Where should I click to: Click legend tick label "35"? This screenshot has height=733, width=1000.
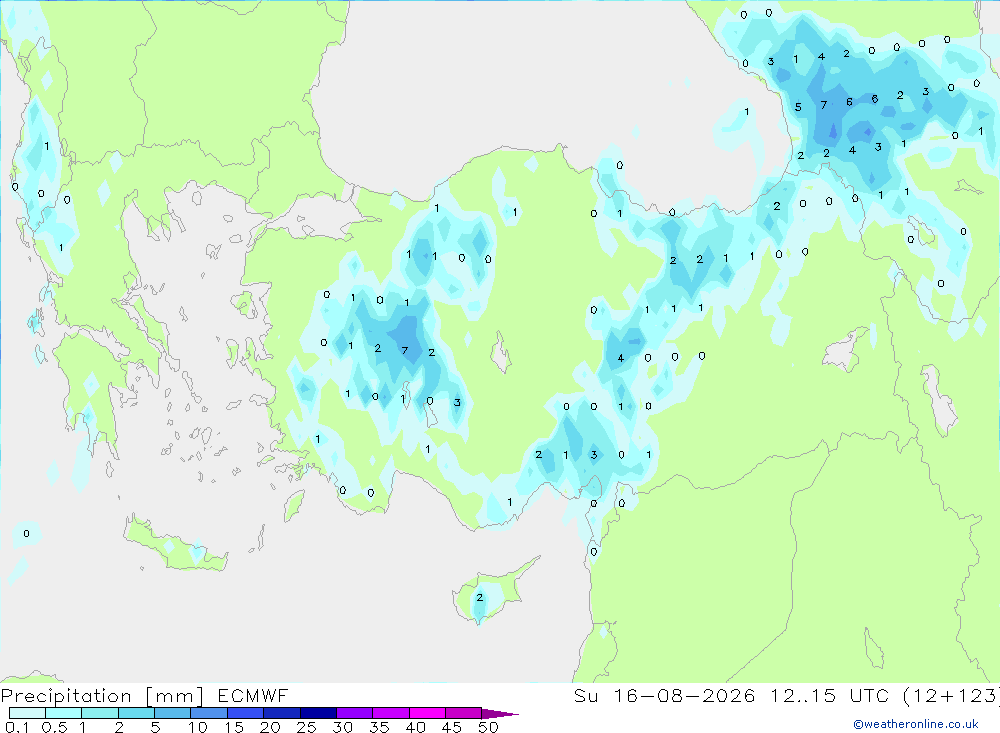point(379,727)
